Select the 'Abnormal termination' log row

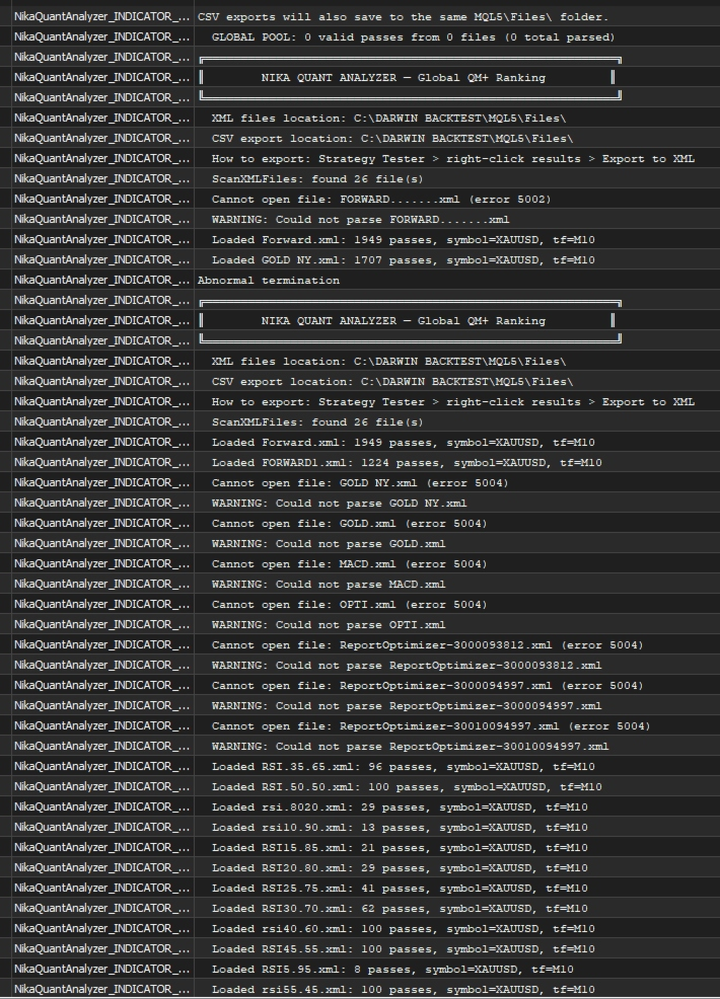tap(360, 280)
